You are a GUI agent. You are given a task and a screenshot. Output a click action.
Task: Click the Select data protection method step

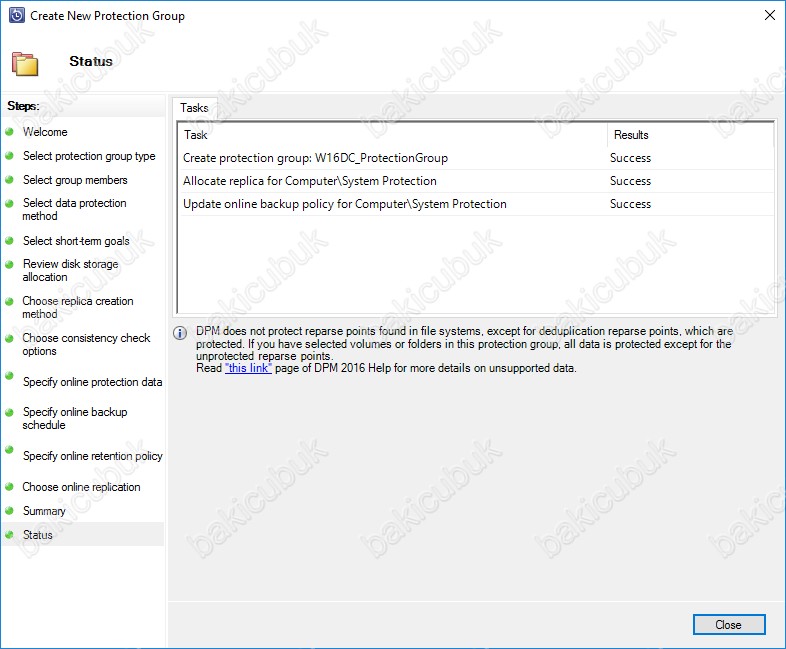74,209
